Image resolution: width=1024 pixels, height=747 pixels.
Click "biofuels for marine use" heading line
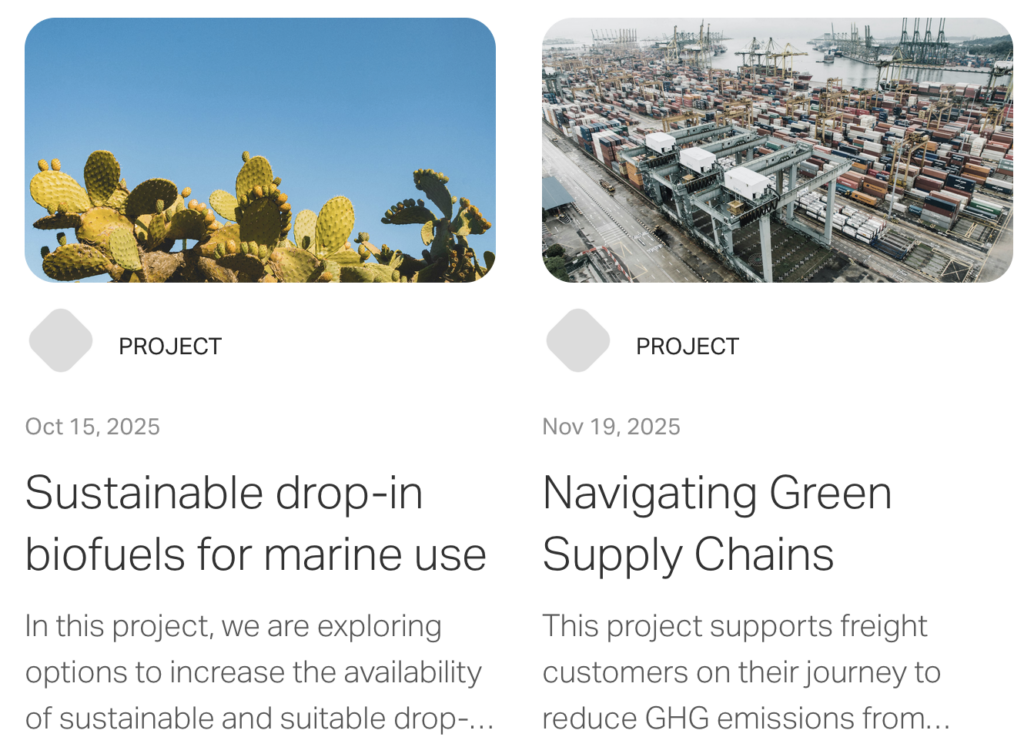(x=255, y=555)
